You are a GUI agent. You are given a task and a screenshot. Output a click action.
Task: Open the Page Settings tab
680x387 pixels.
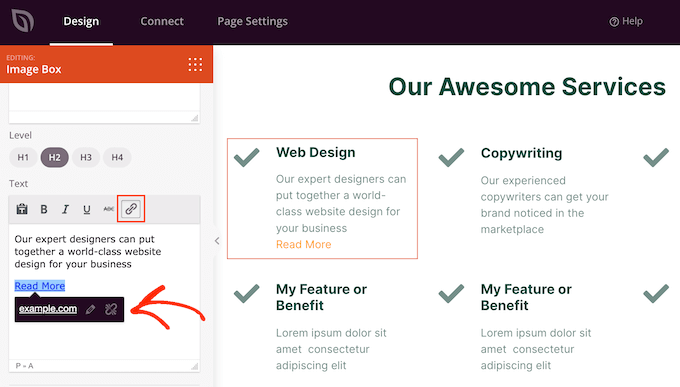pos(252,21)
